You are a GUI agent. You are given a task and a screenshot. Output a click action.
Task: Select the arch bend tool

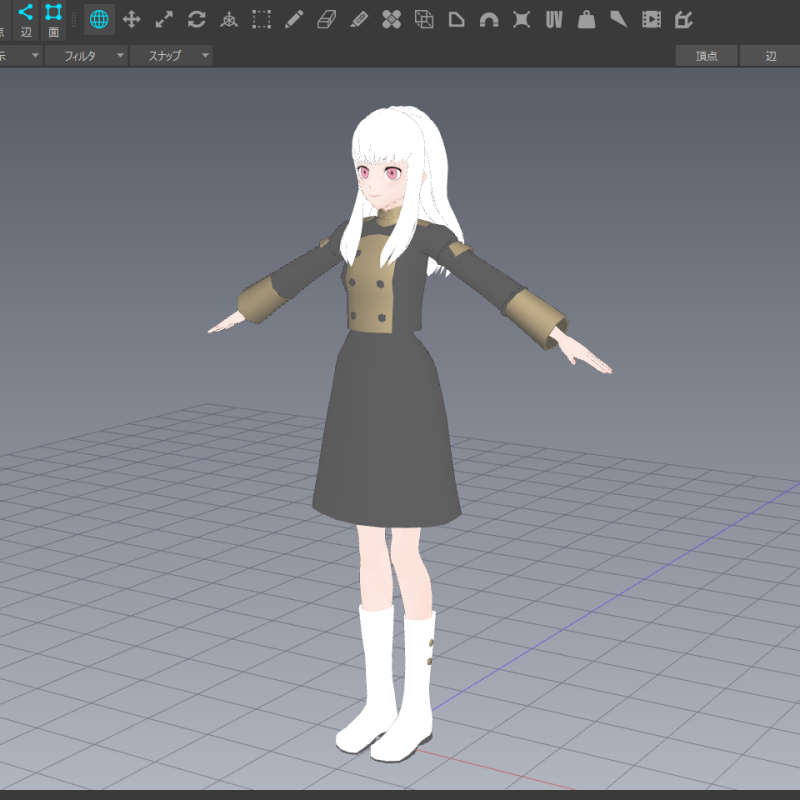point(489,20)
